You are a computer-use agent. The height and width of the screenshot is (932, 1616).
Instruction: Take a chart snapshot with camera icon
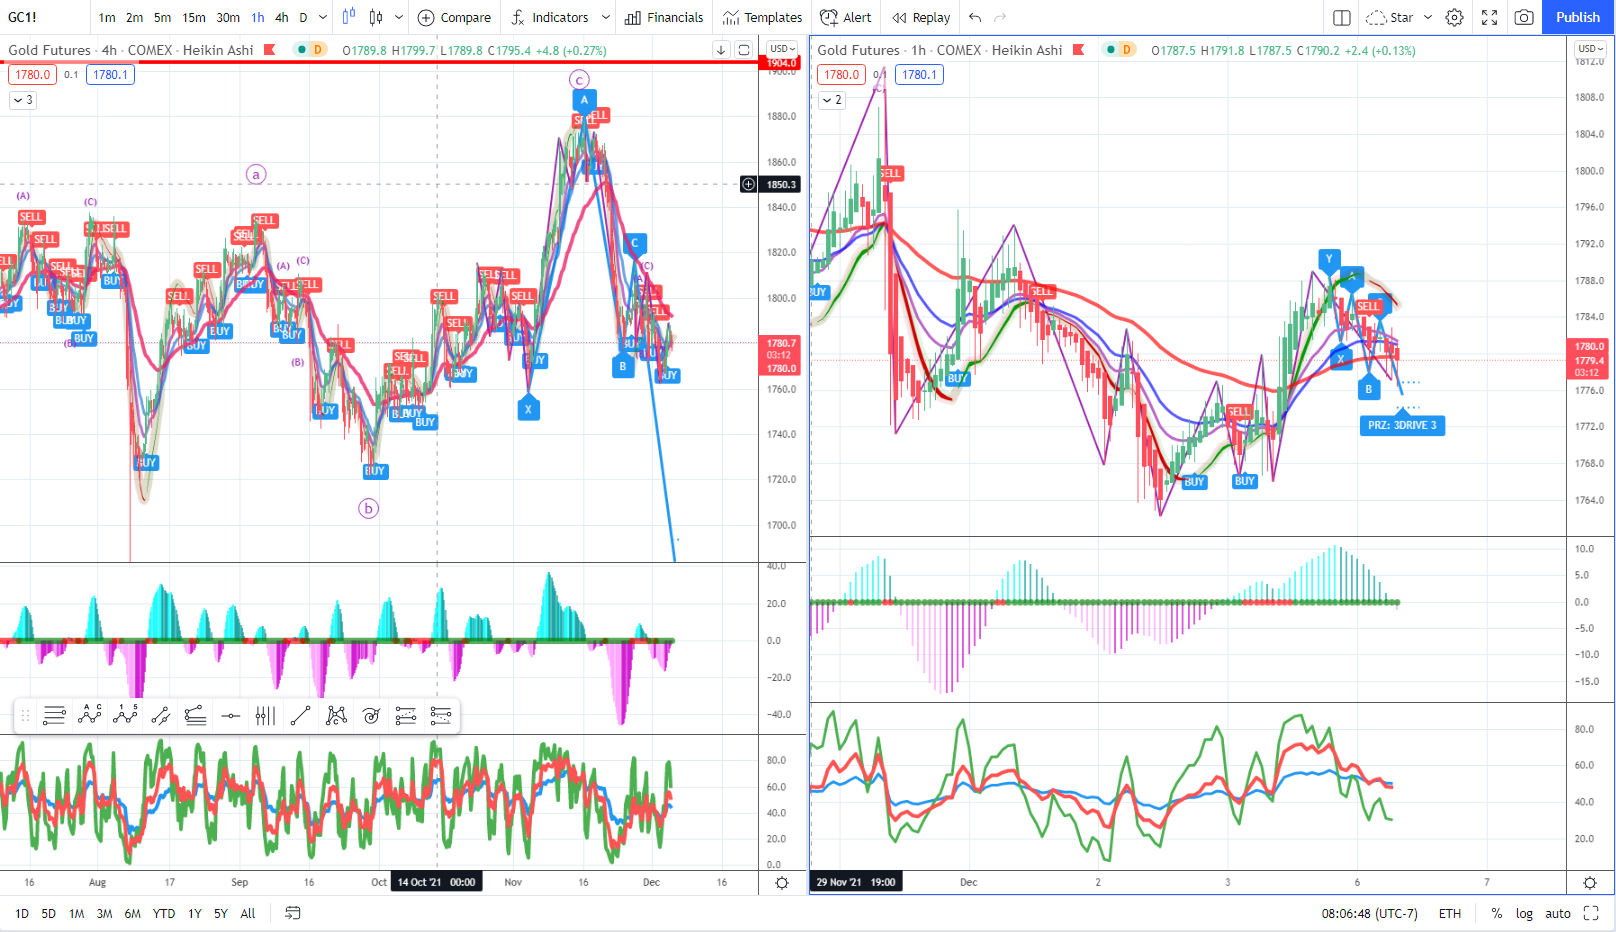pos(1524,17)
